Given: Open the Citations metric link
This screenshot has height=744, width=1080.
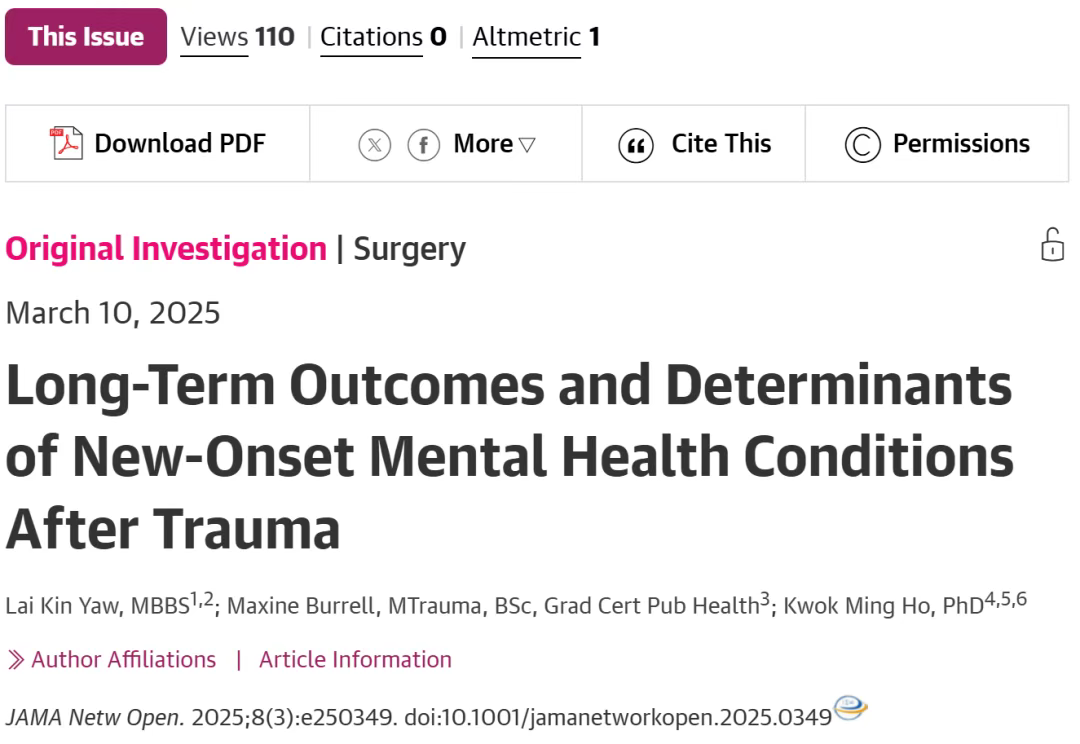Looking at the screenshot, I should click(x=384, y=37).
